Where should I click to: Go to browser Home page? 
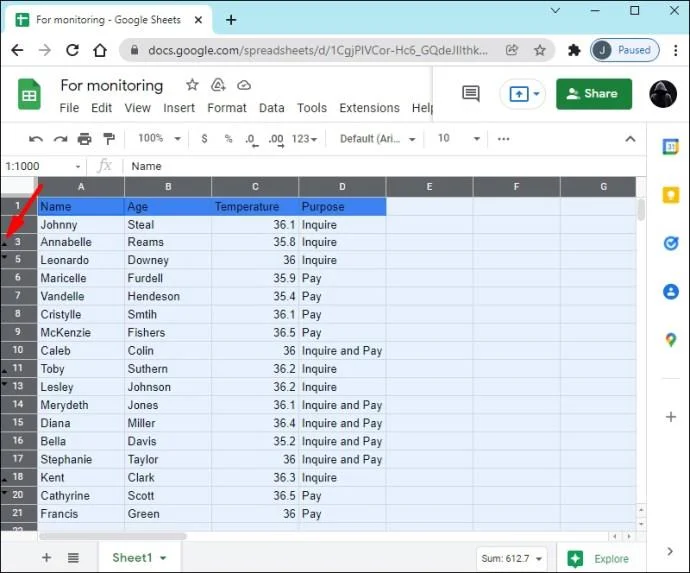100,50
